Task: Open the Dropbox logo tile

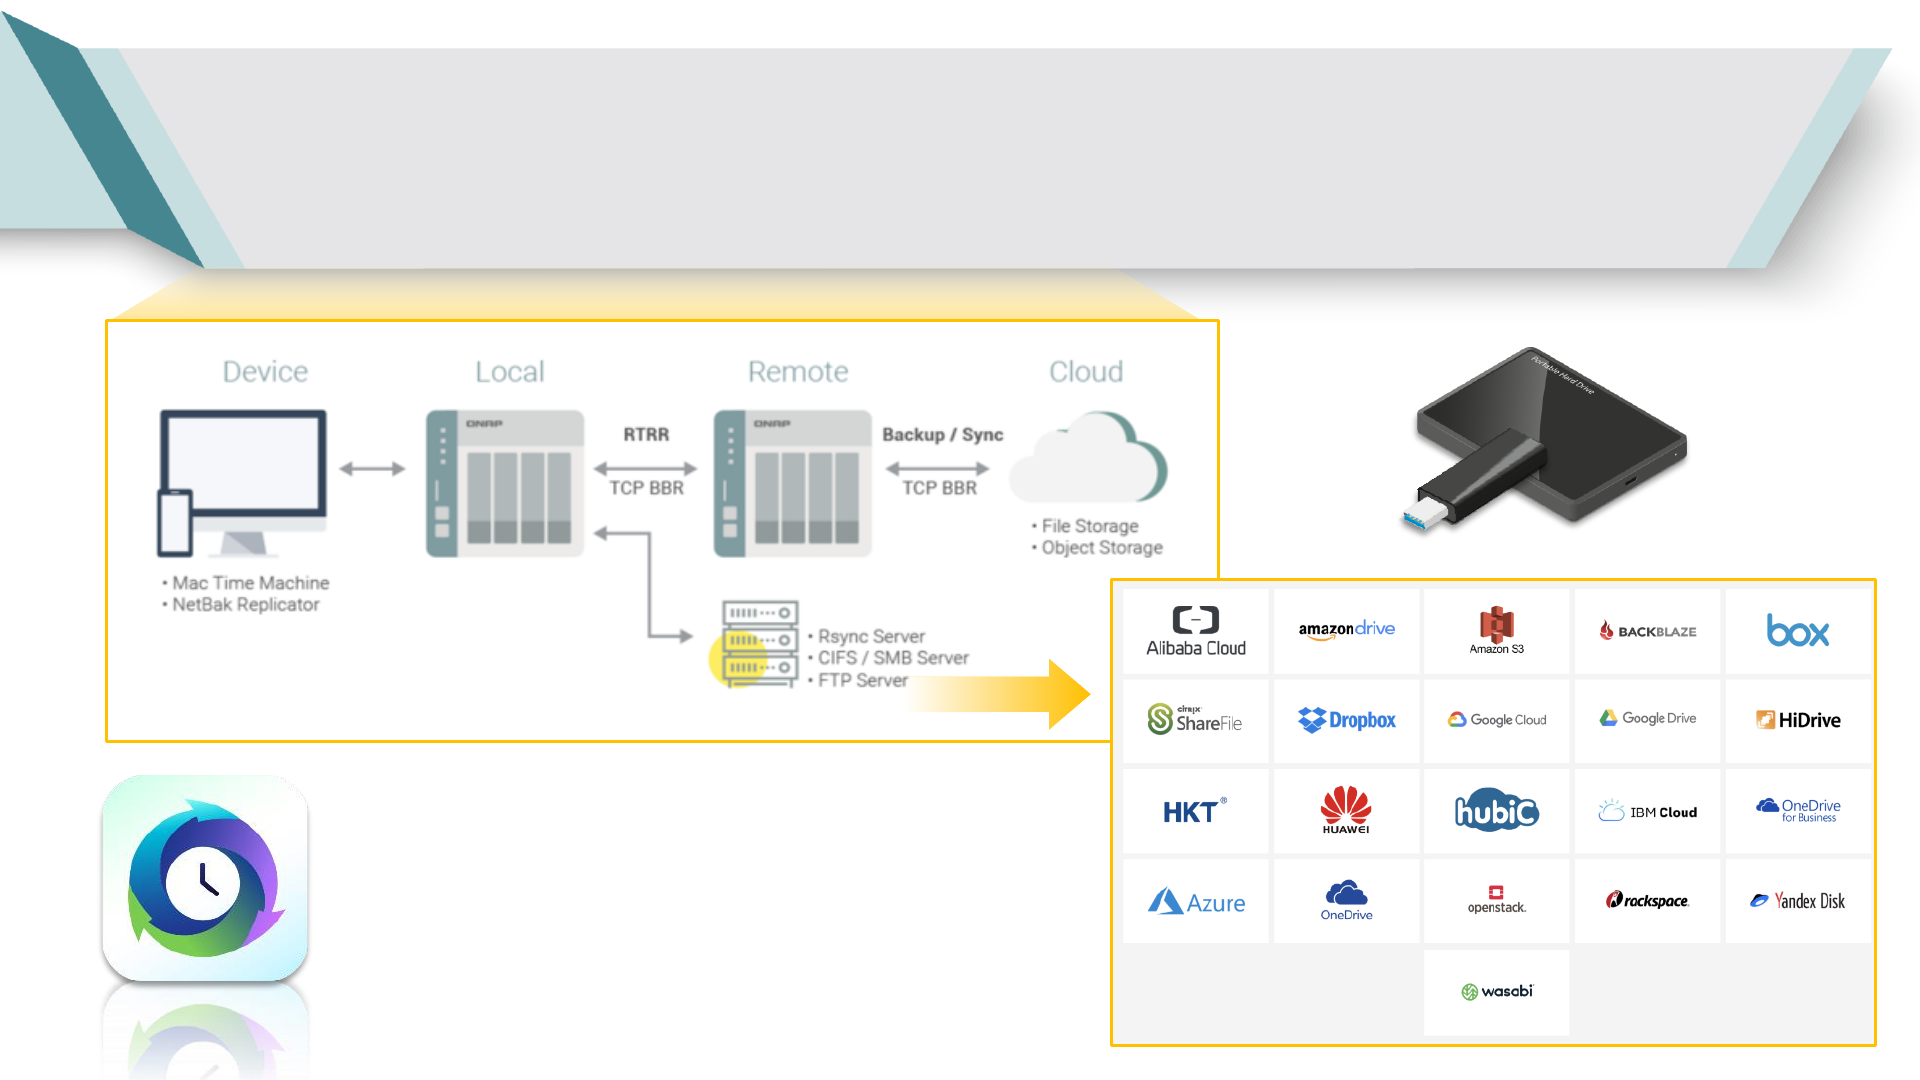Action: (x=1346, y=720)
